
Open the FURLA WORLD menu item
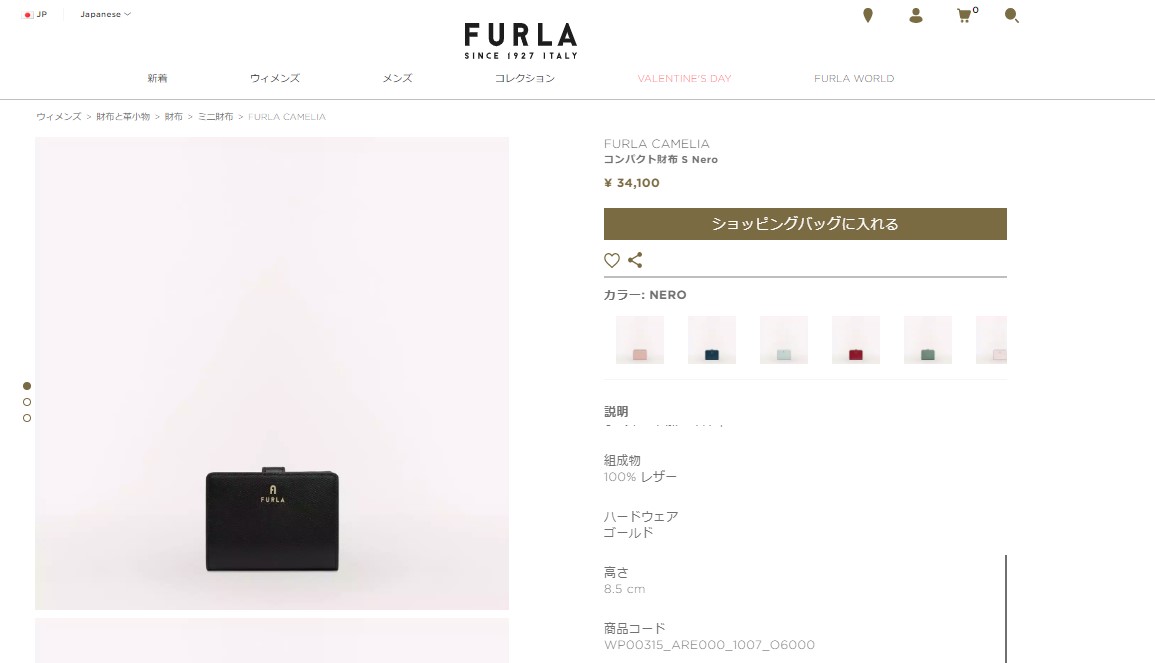854,78
